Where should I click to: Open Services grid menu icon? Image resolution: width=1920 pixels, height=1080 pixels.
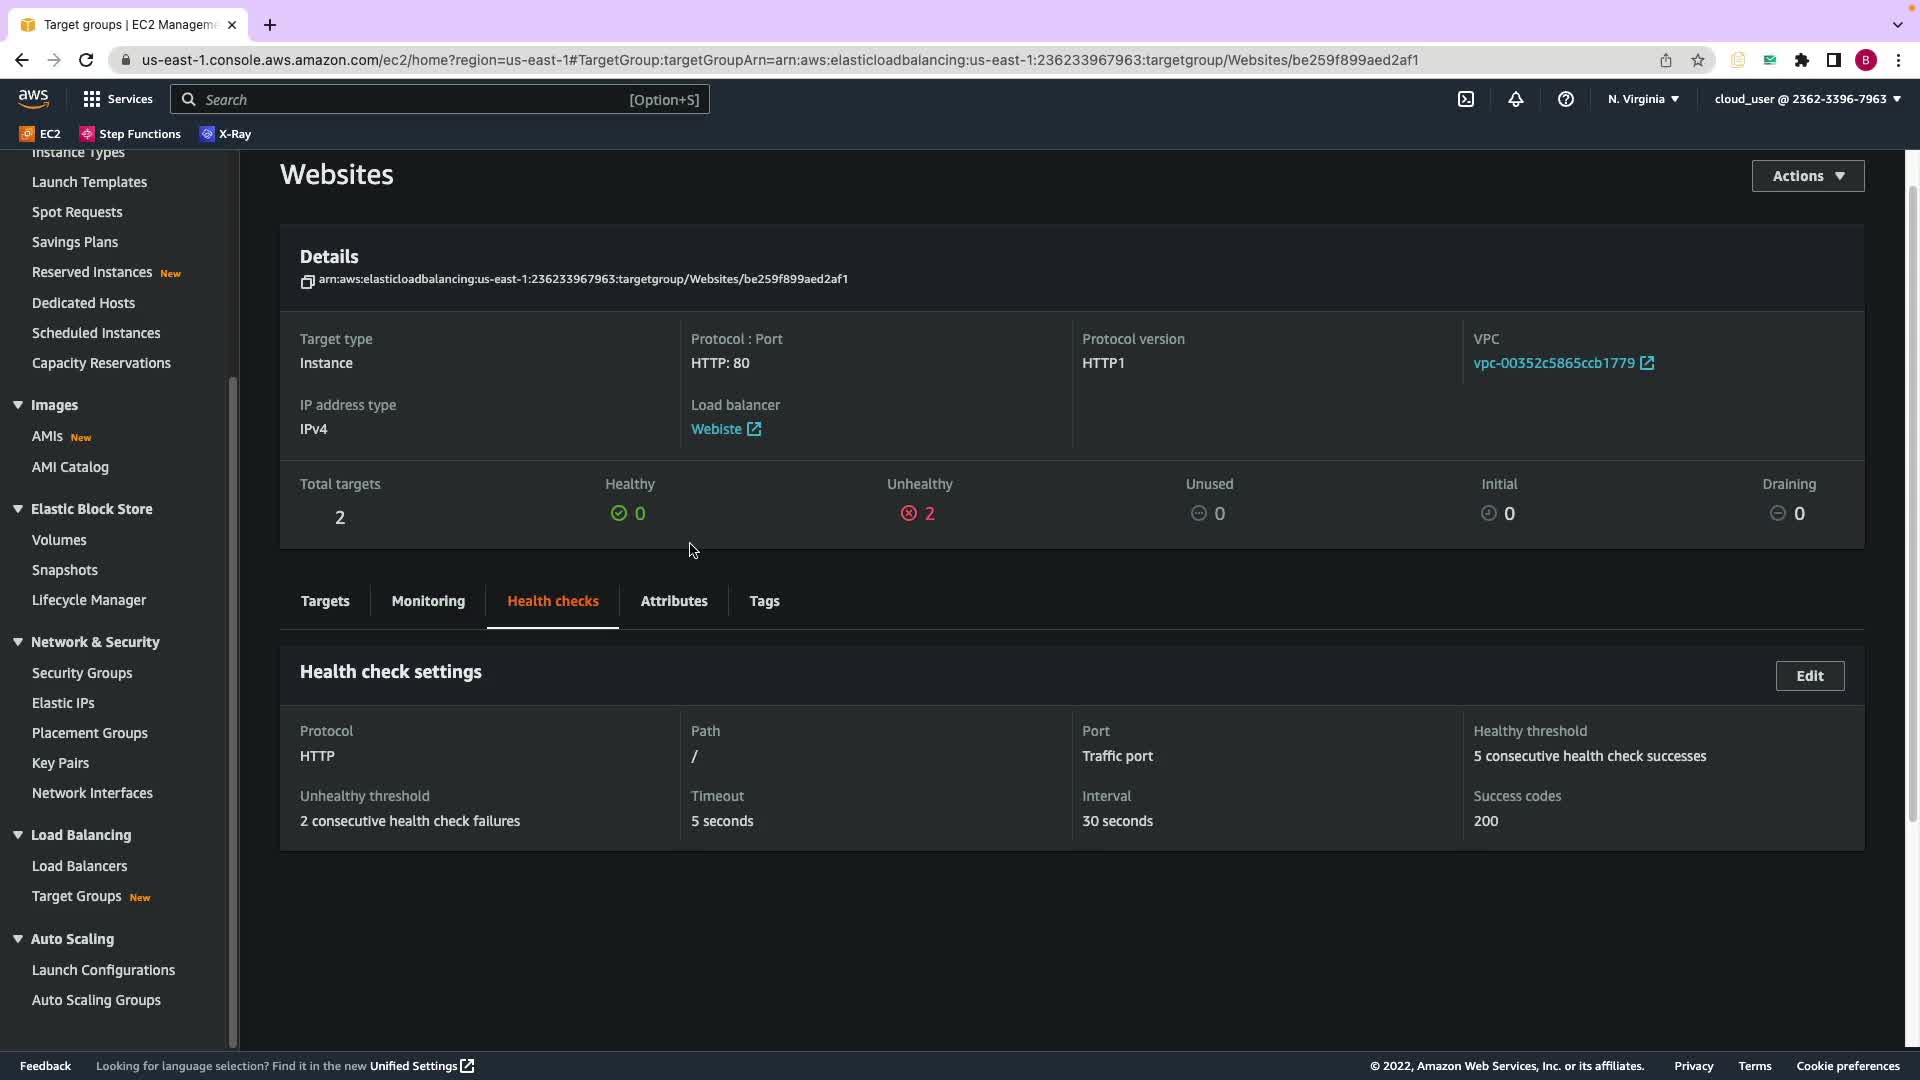[92, 99]
